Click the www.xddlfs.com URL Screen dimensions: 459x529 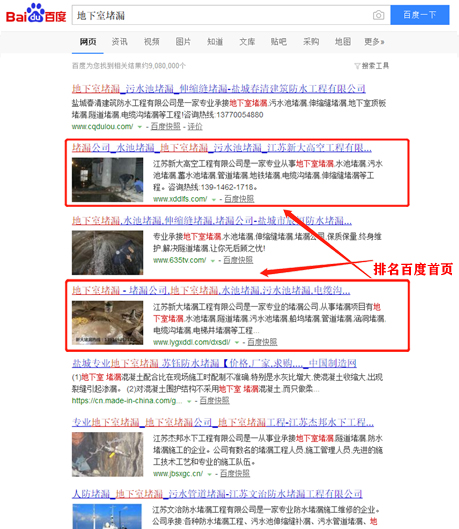[x=180, y=199]
